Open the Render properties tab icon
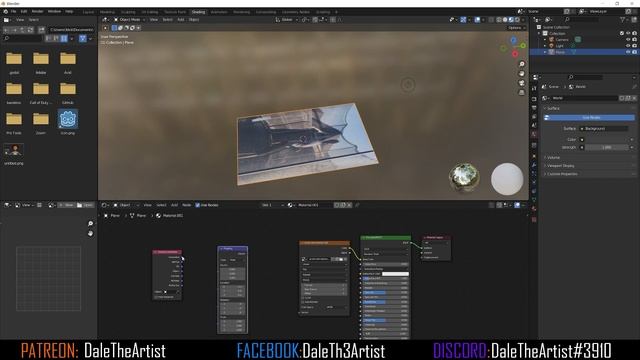Screen dimensions: 640x360 click(534, 99)
